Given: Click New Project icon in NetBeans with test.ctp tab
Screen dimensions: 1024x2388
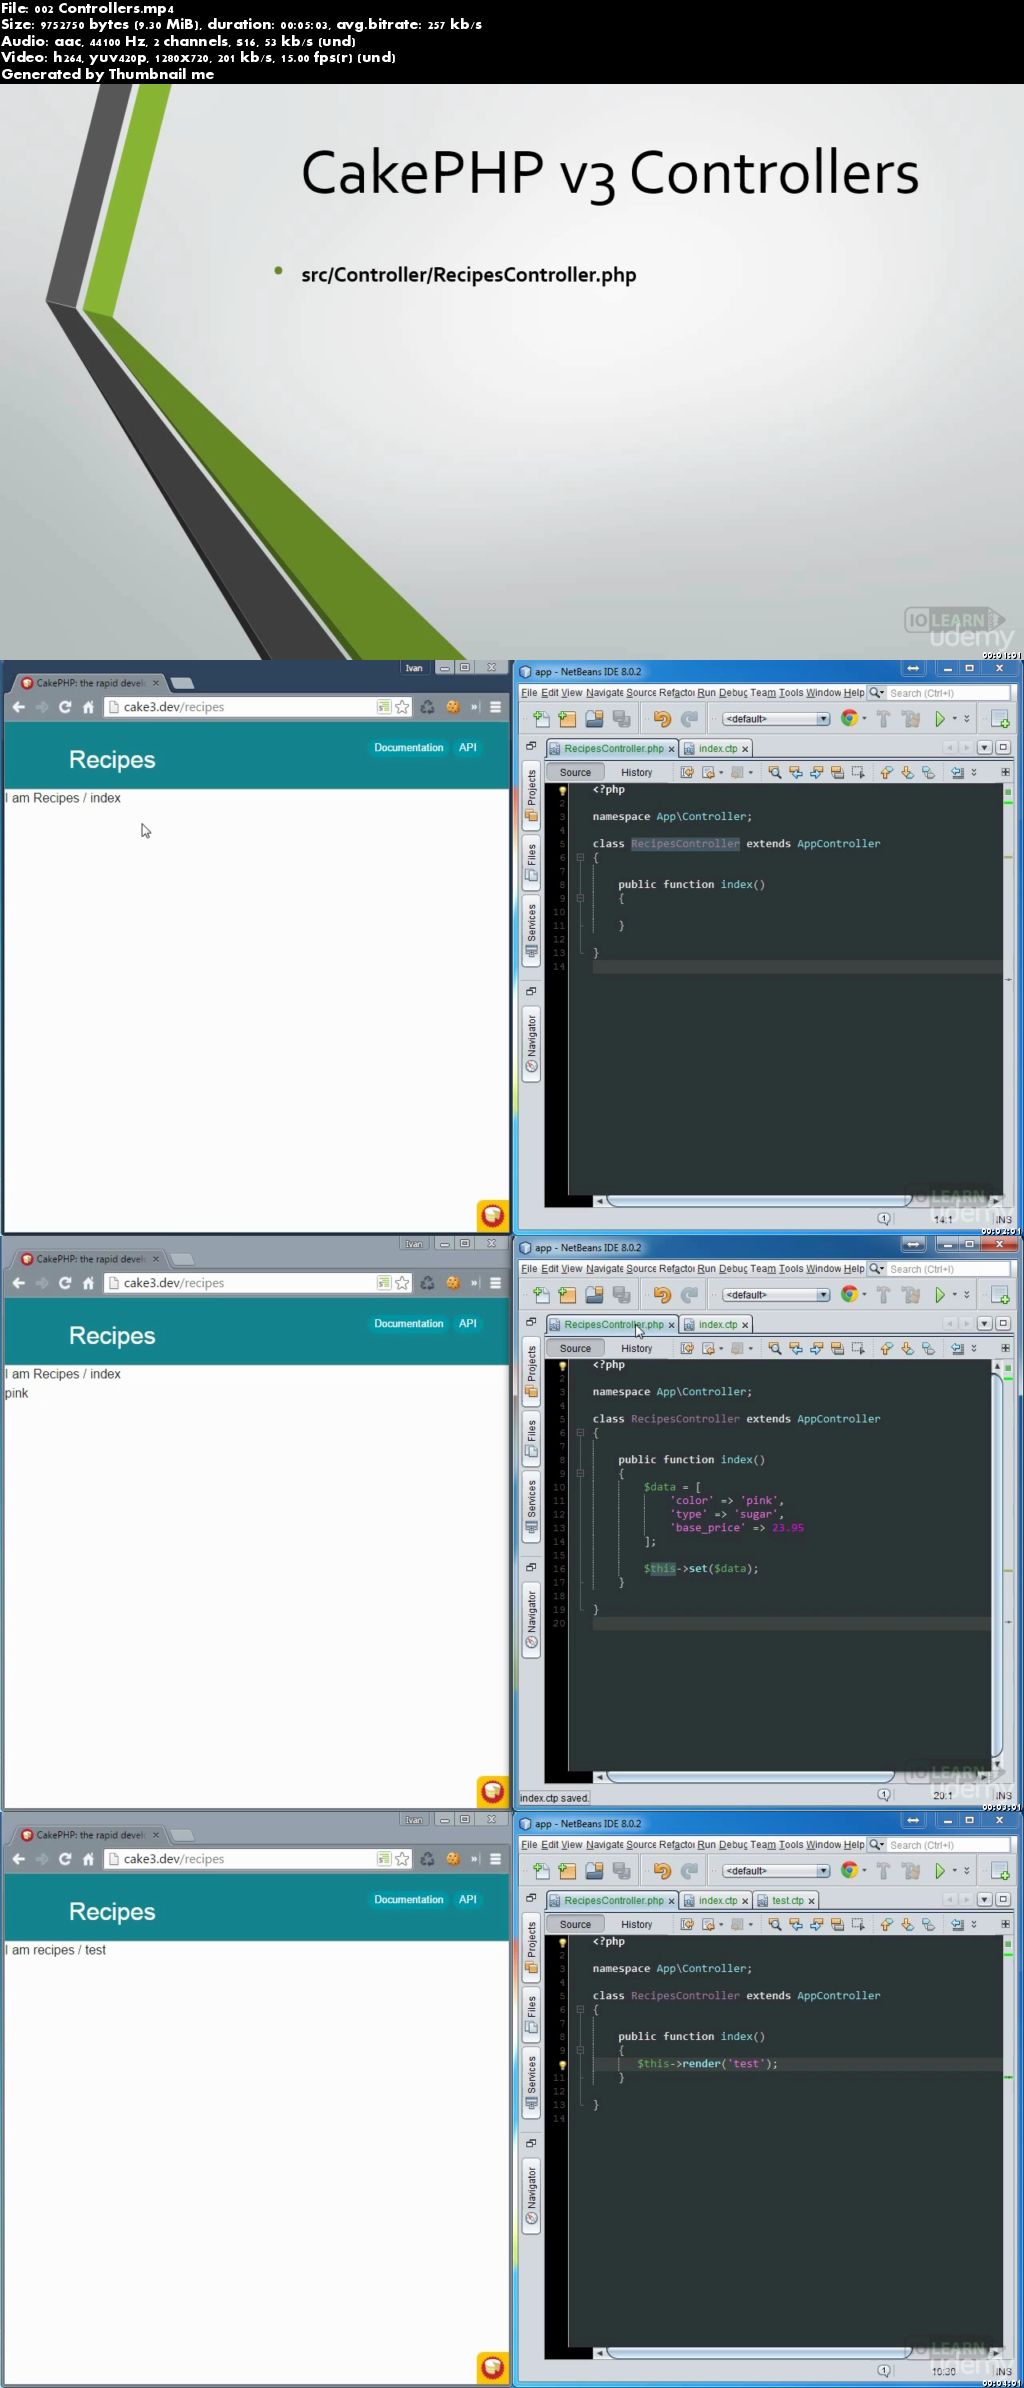Looking at the screenshot, I should click(x=567, y=1870).
